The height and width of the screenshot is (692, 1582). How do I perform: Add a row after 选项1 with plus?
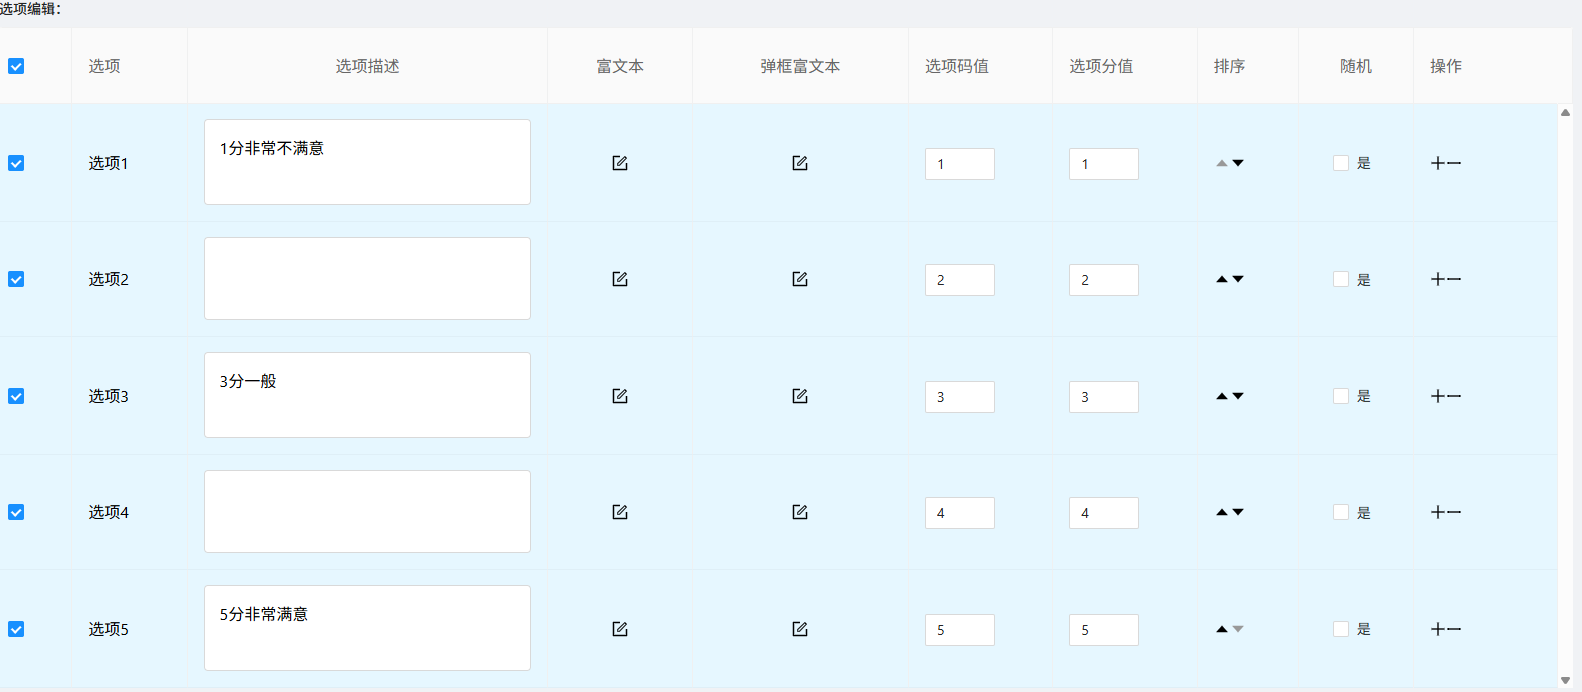pos(1438,163)
